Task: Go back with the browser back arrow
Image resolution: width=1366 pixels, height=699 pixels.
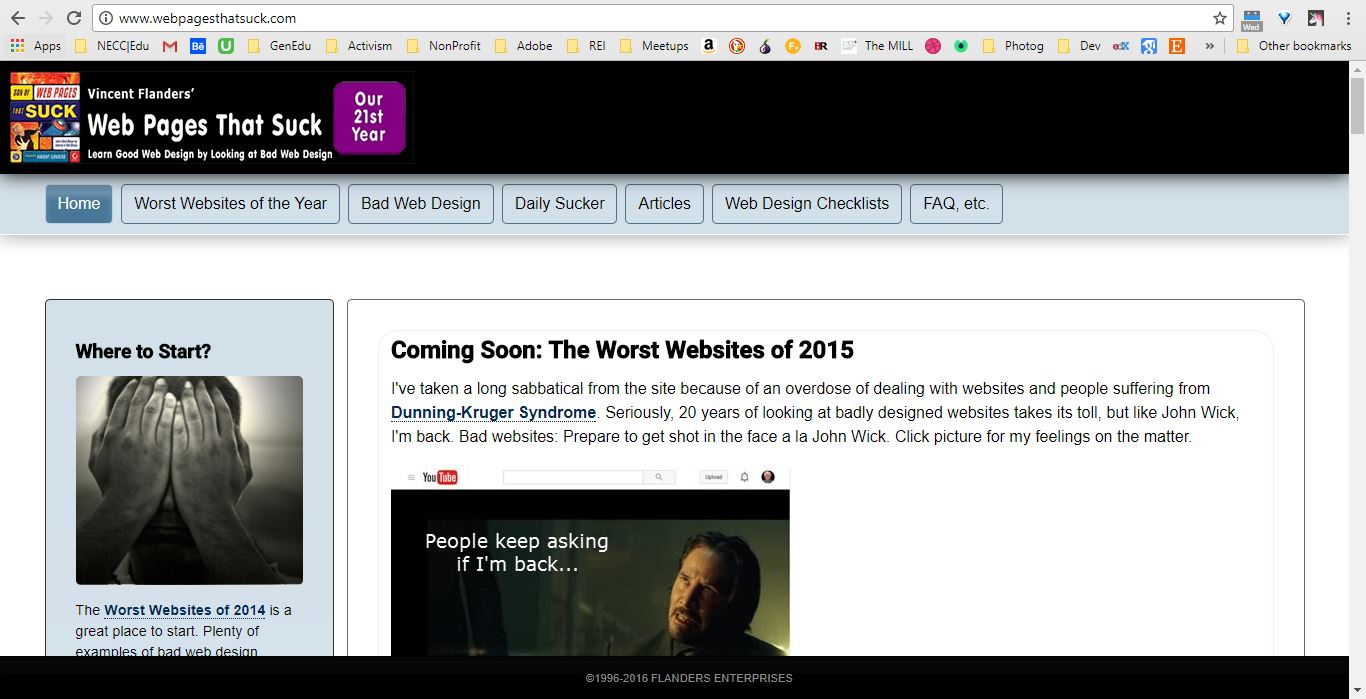Action: [18, 18]
